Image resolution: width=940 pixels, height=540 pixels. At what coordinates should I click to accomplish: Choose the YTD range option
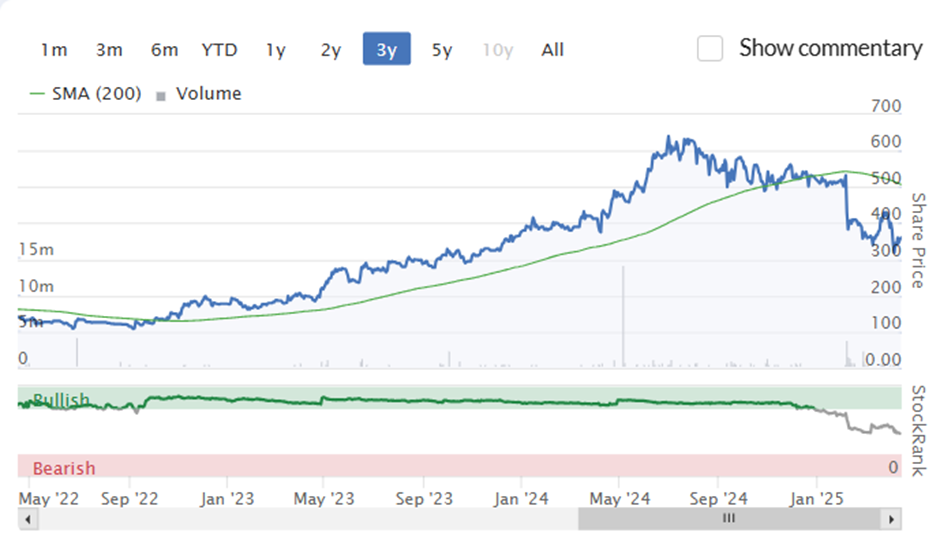[219, 49]
